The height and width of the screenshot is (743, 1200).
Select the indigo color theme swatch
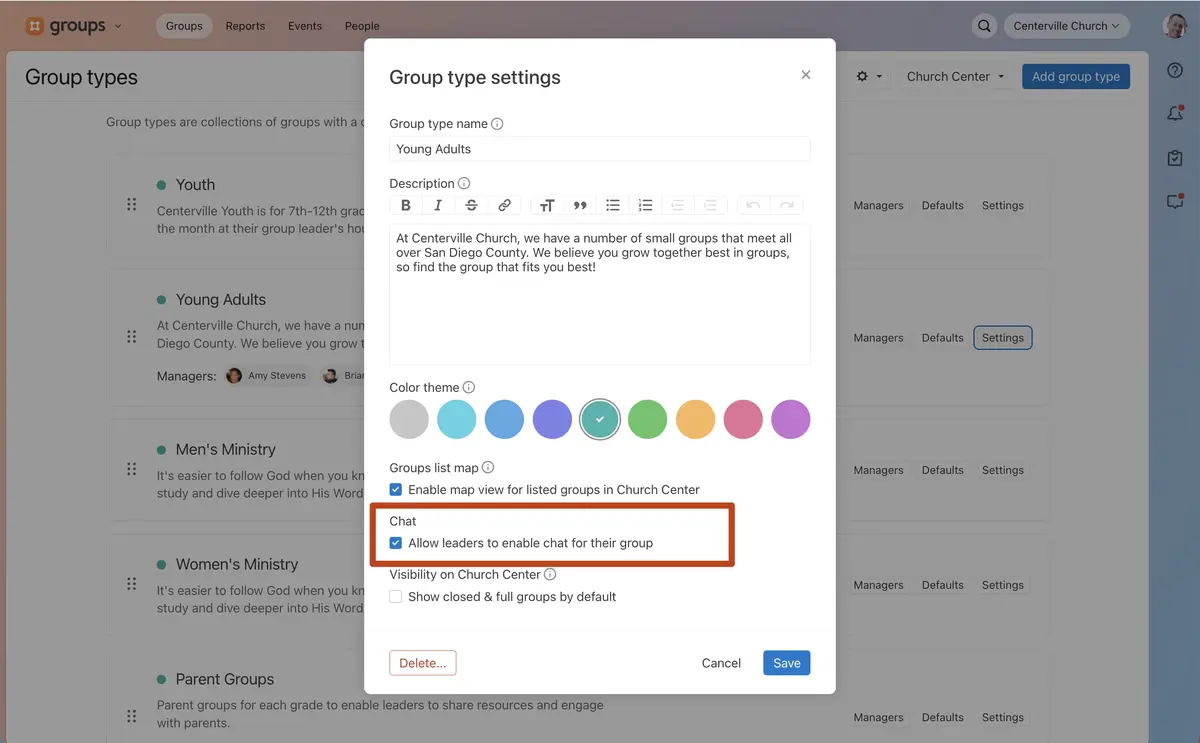[552, 420]
